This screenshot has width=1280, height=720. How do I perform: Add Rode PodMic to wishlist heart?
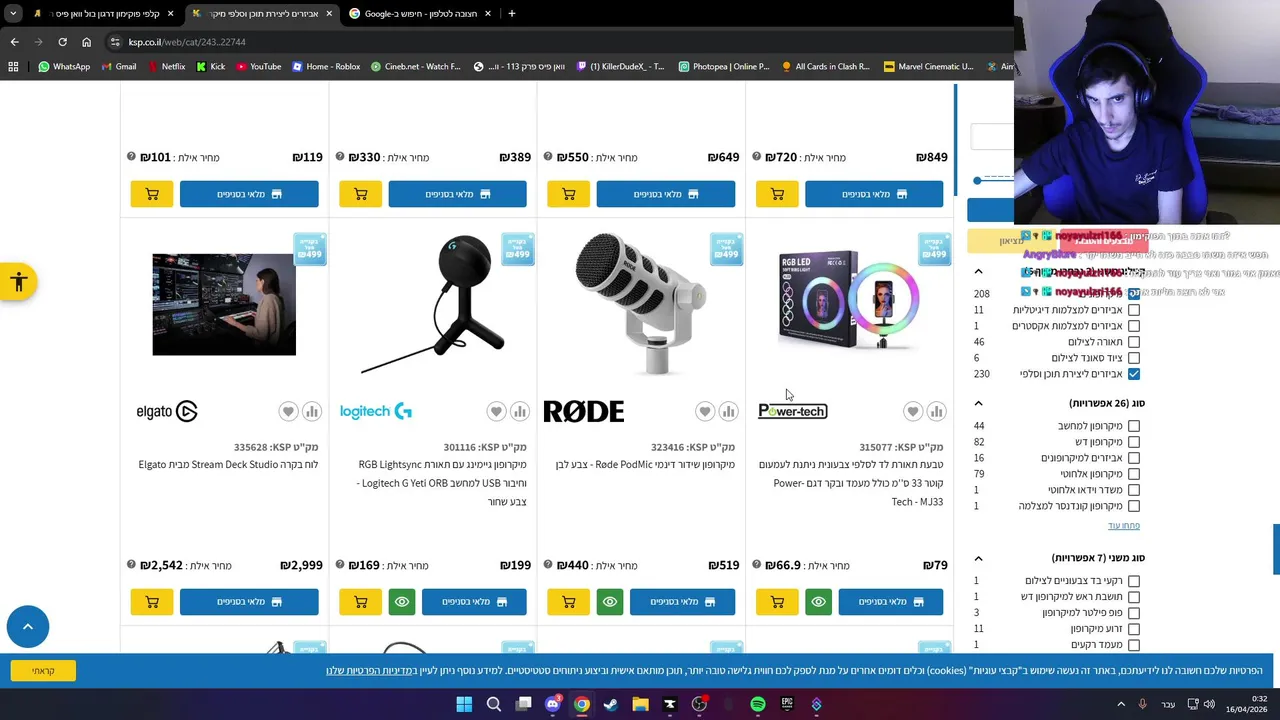pyautogui.click(x=705, y=411)
